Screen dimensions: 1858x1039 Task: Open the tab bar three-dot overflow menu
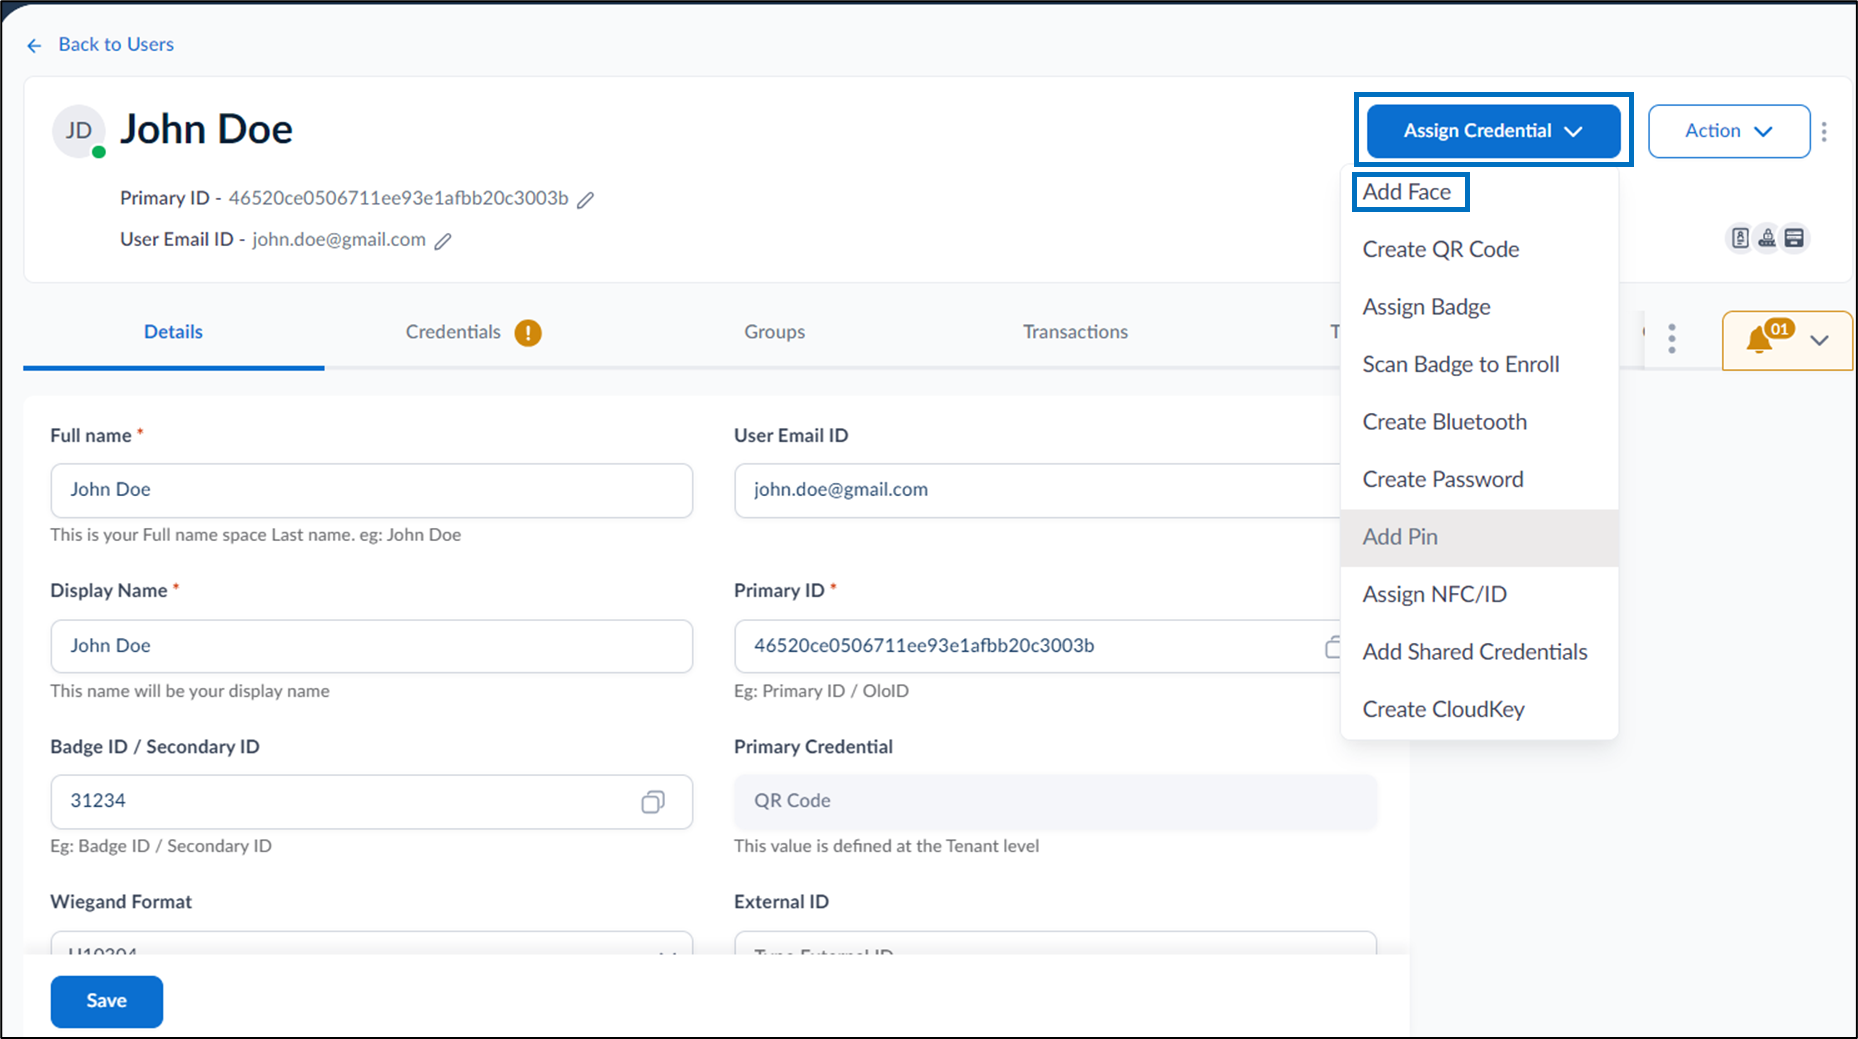pos(1672,339)
